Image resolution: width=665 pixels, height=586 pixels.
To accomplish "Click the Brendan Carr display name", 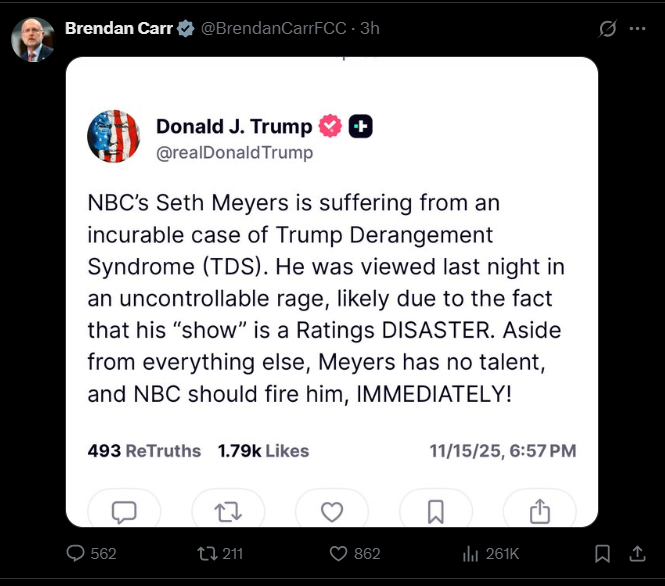I will 118,28.
